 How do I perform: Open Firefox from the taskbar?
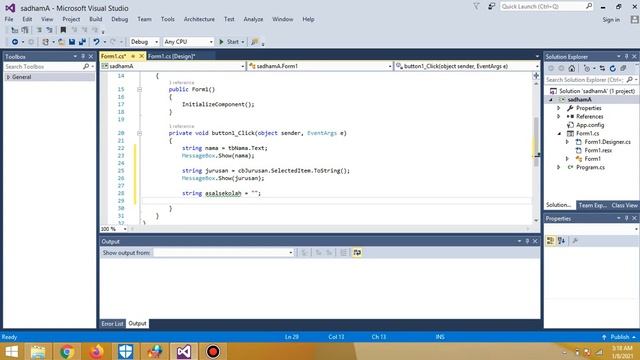tap(96, 351)
